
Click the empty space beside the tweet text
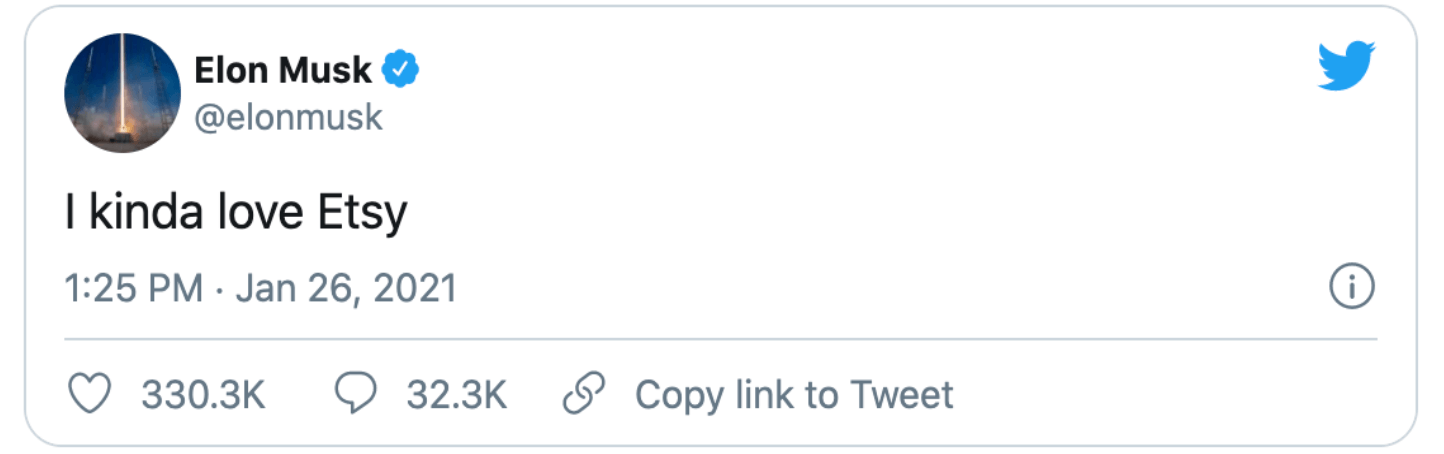tap(860, 214)
